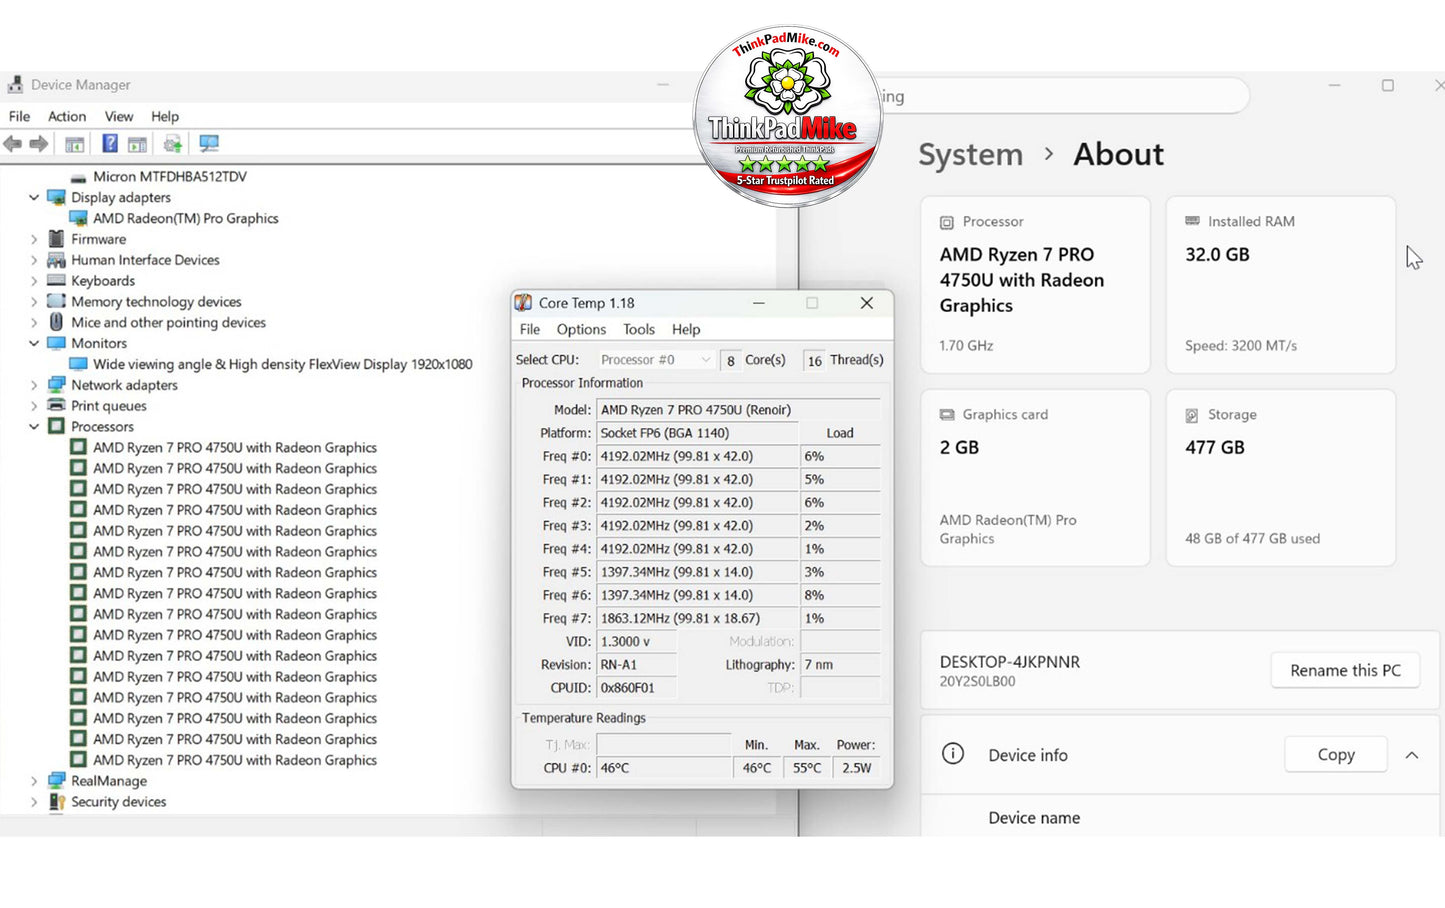Open the Storage card showing 477 GB
The width and height of the screenshot is (1445, 908).
pyautogui.click(x=1280, y=478)
